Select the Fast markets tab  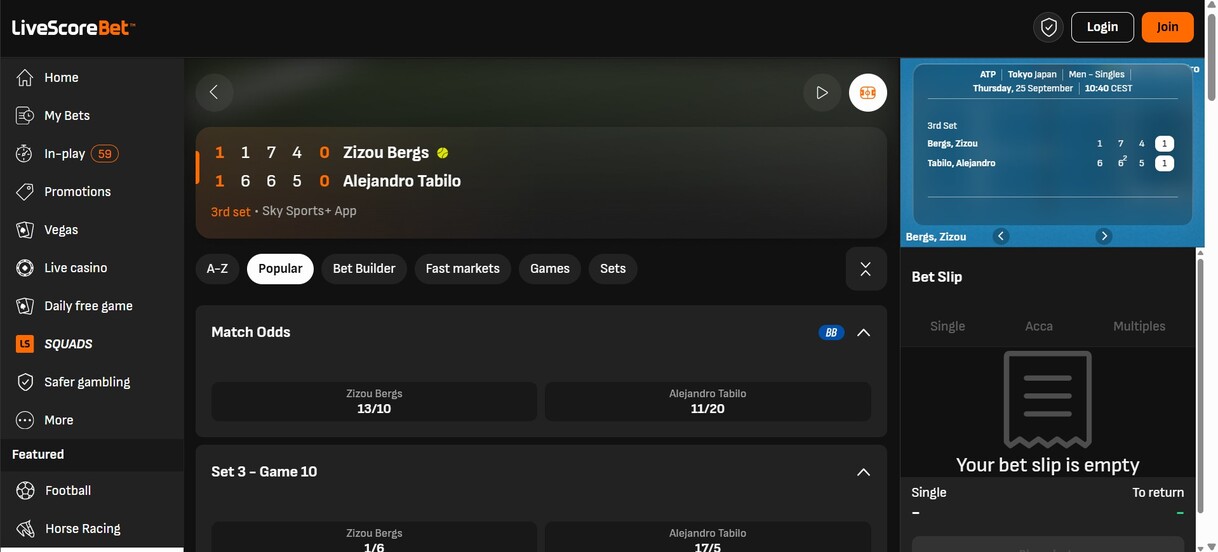pyautogui.click(x=462, y=269)
